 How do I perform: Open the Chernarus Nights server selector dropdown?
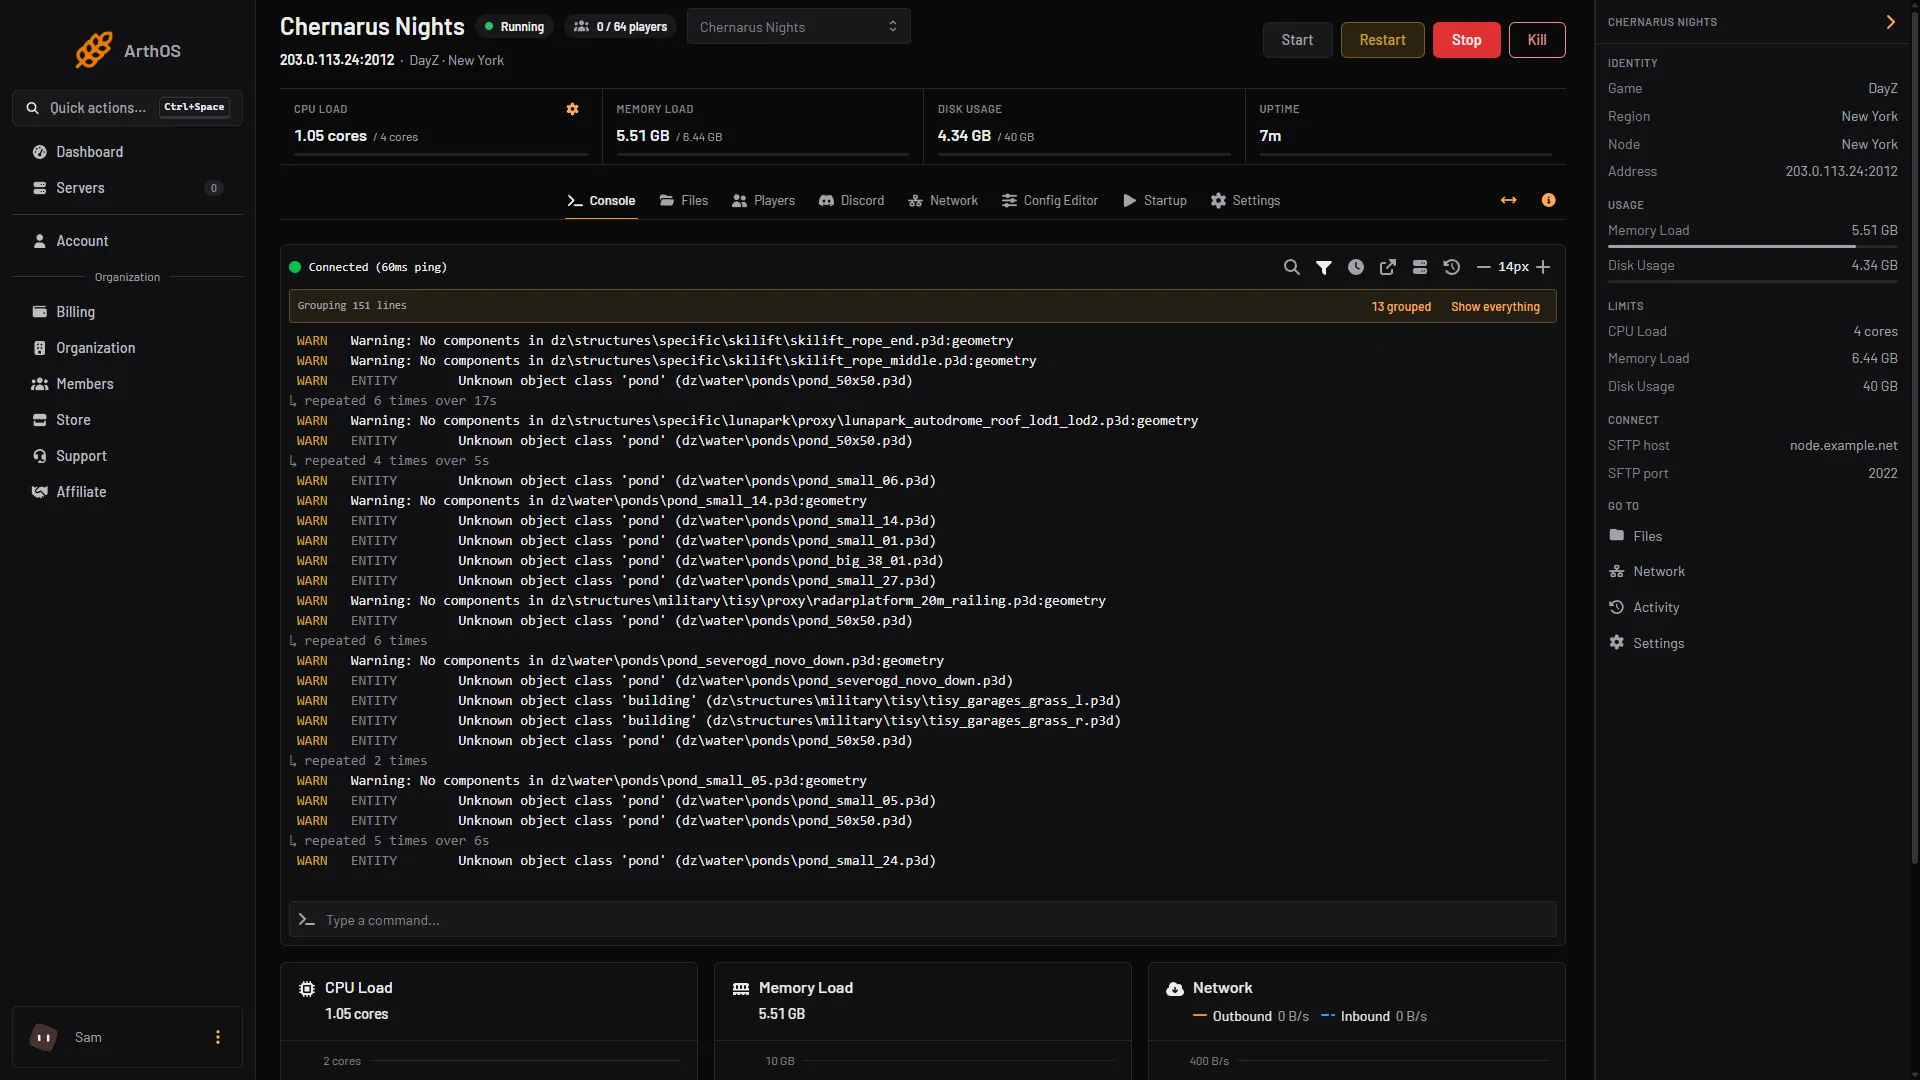[x=798, y=27]
